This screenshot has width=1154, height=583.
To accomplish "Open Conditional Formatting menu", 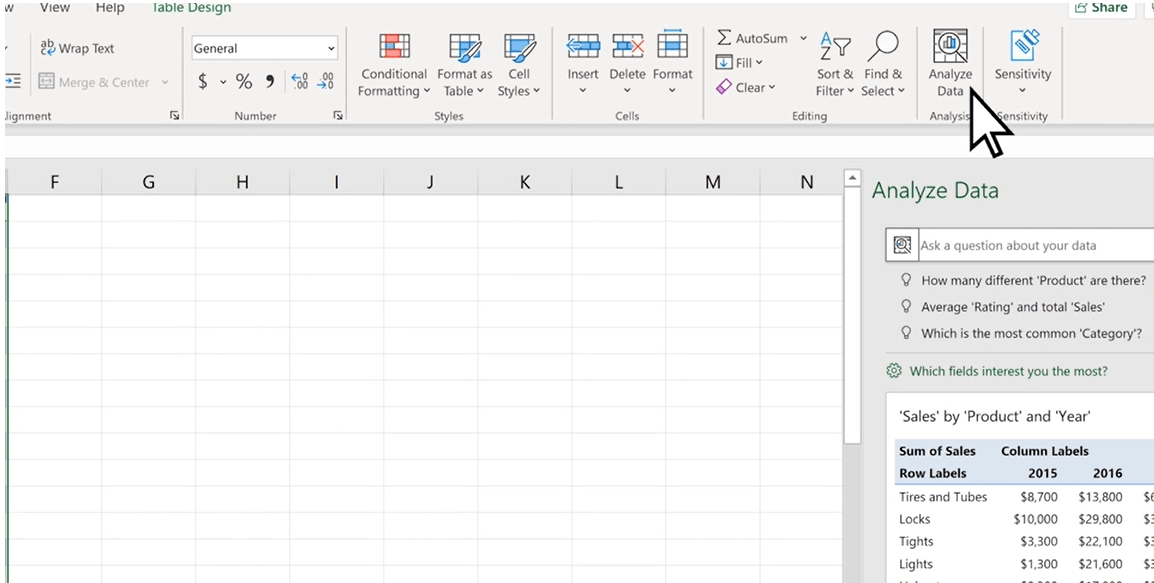I will (394, 66).
